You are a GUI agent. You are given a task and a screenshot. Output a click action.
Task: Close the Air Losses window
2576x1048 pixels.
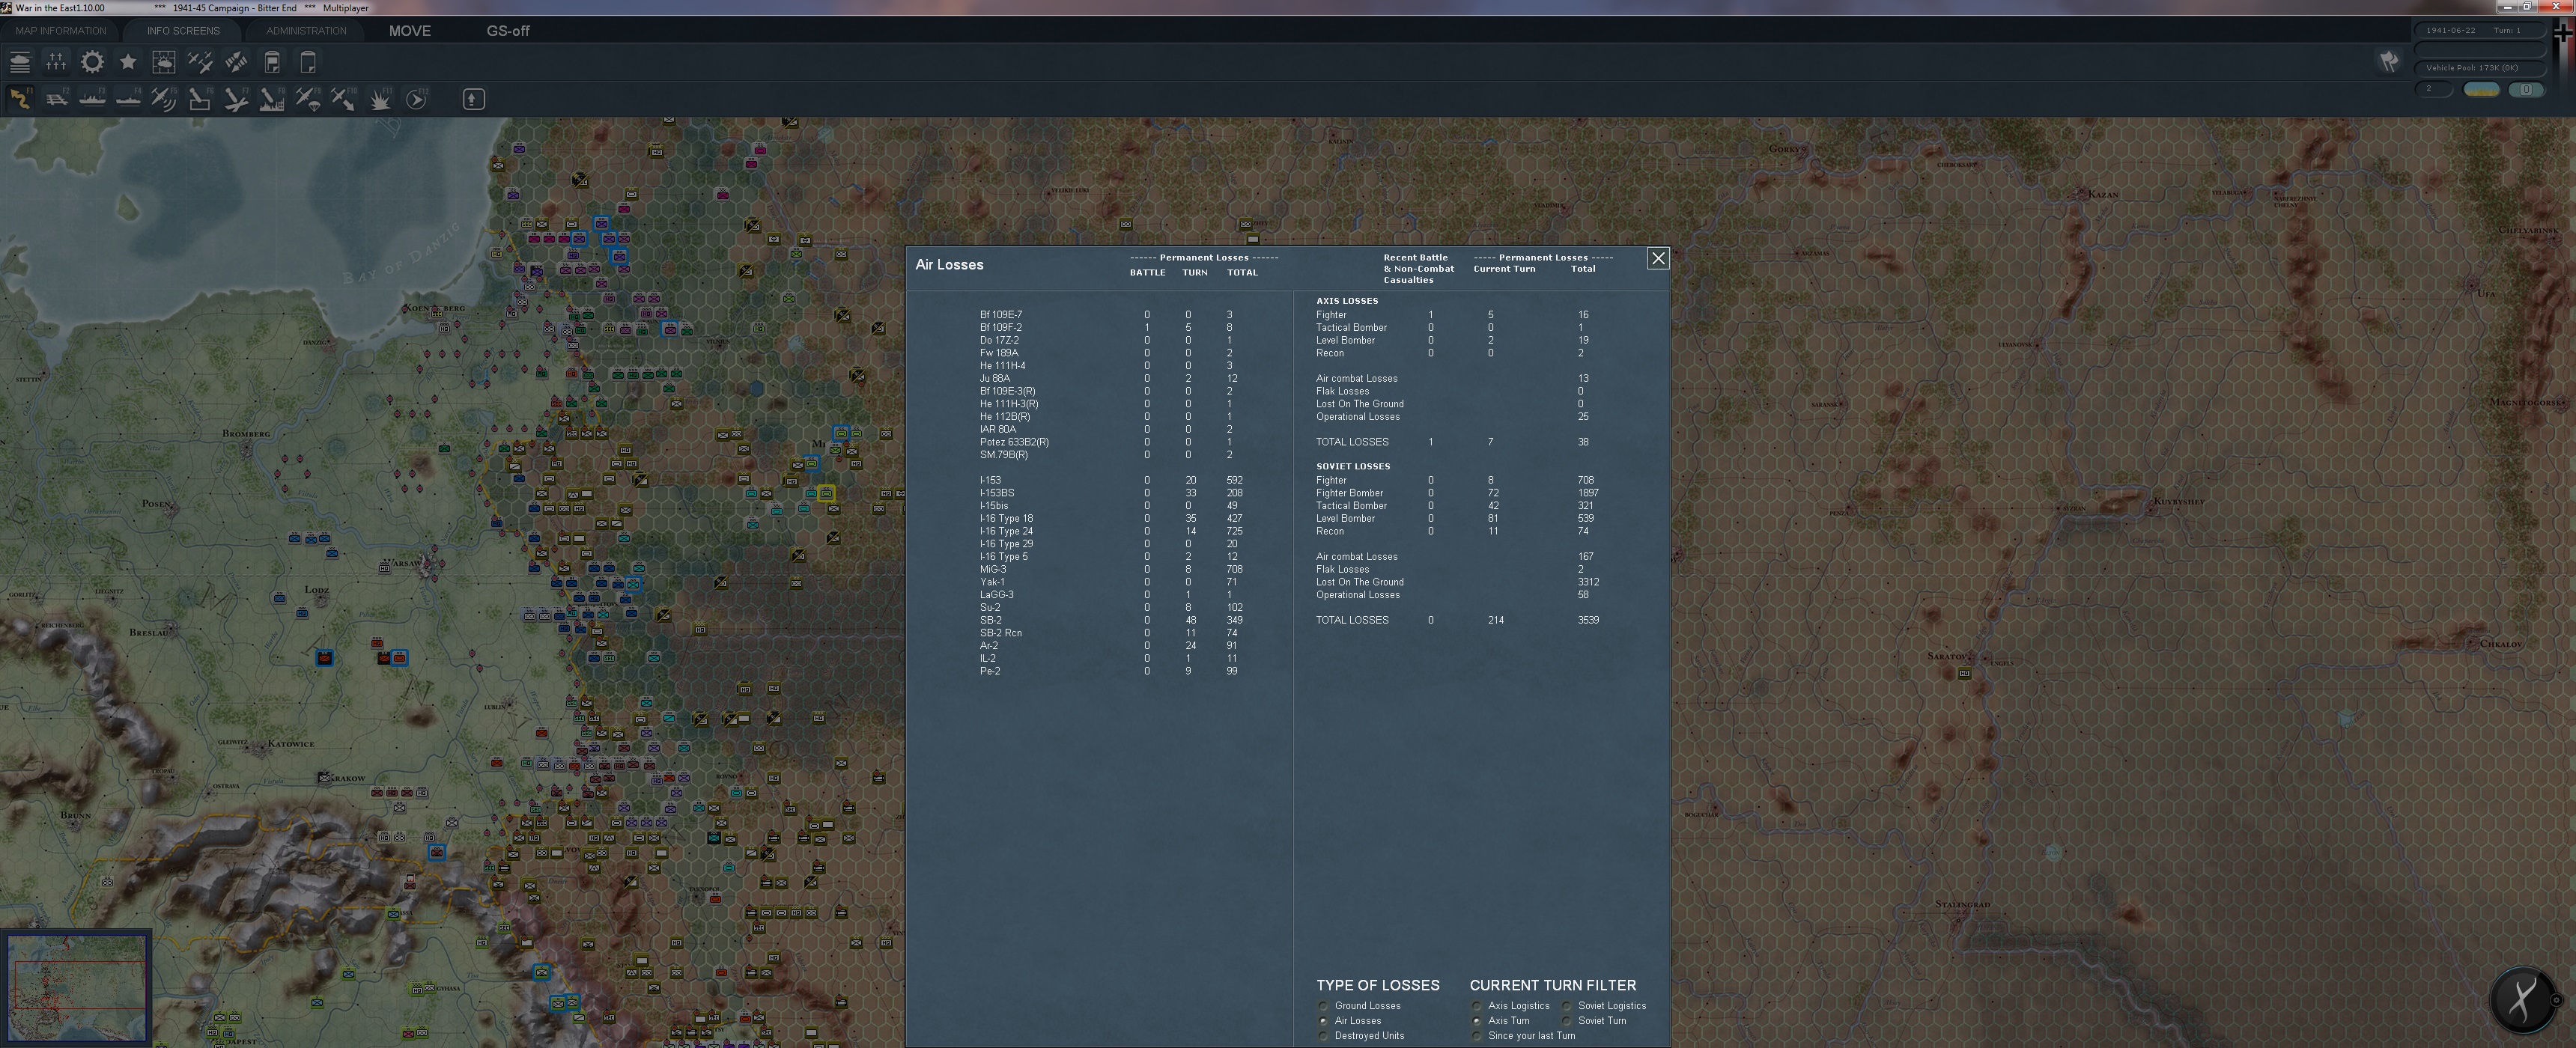(1657, 259)
